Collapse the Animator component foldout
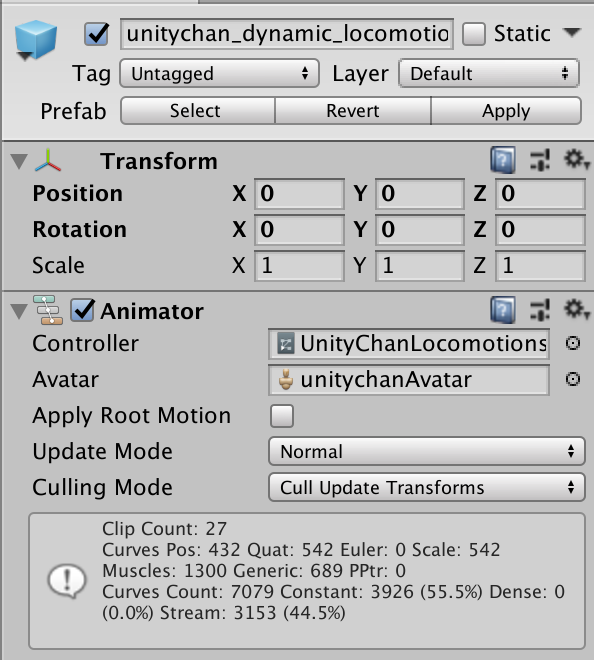The width and height of the screenshot is (594, 660). 19,311
